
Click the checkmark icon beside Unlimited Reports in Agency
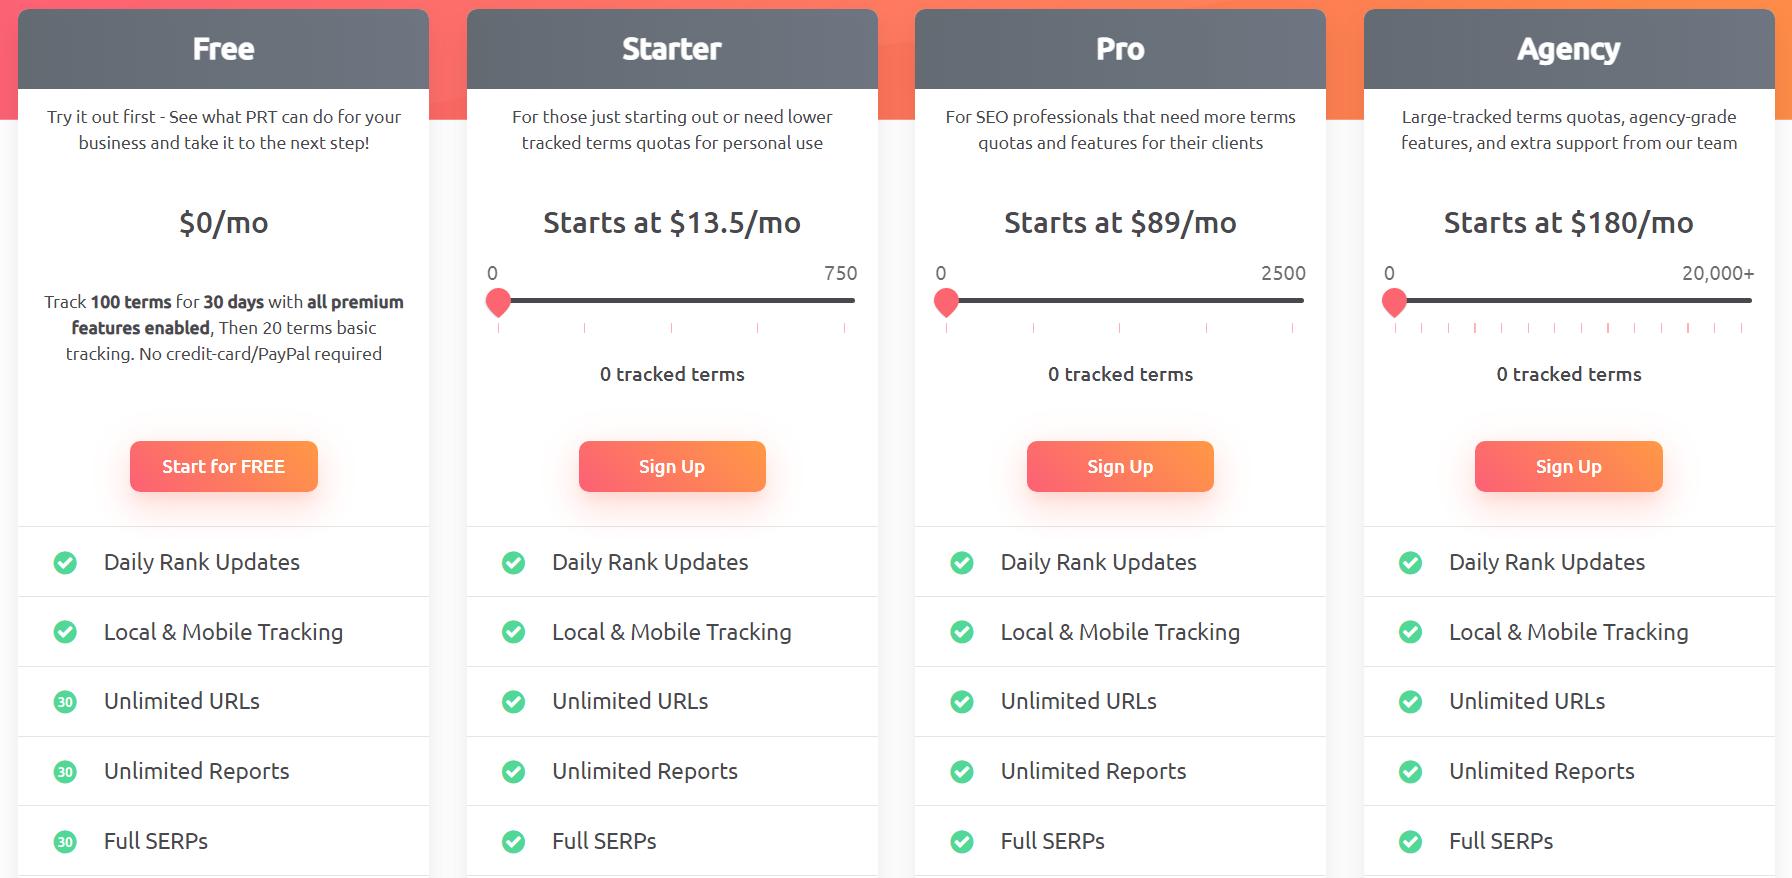(1410, 772)
